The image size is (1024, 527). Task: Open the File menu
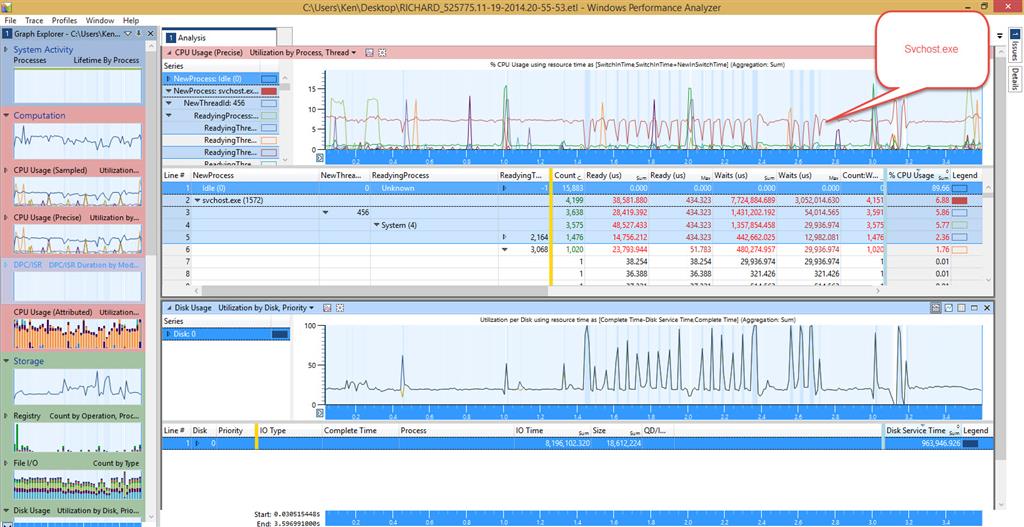point(10,21)
